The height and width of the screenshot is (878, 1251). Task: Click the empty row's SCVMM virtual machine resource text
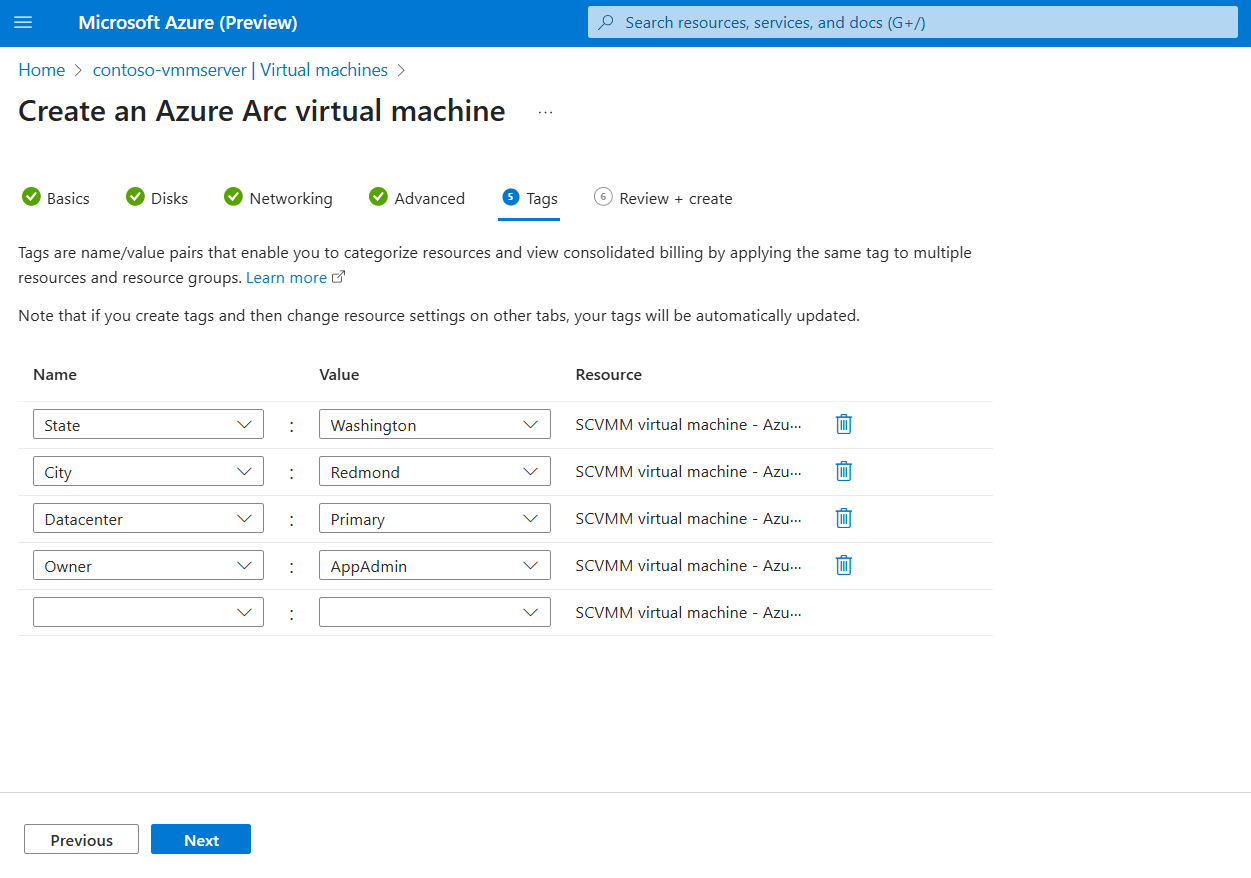[689, 612]
